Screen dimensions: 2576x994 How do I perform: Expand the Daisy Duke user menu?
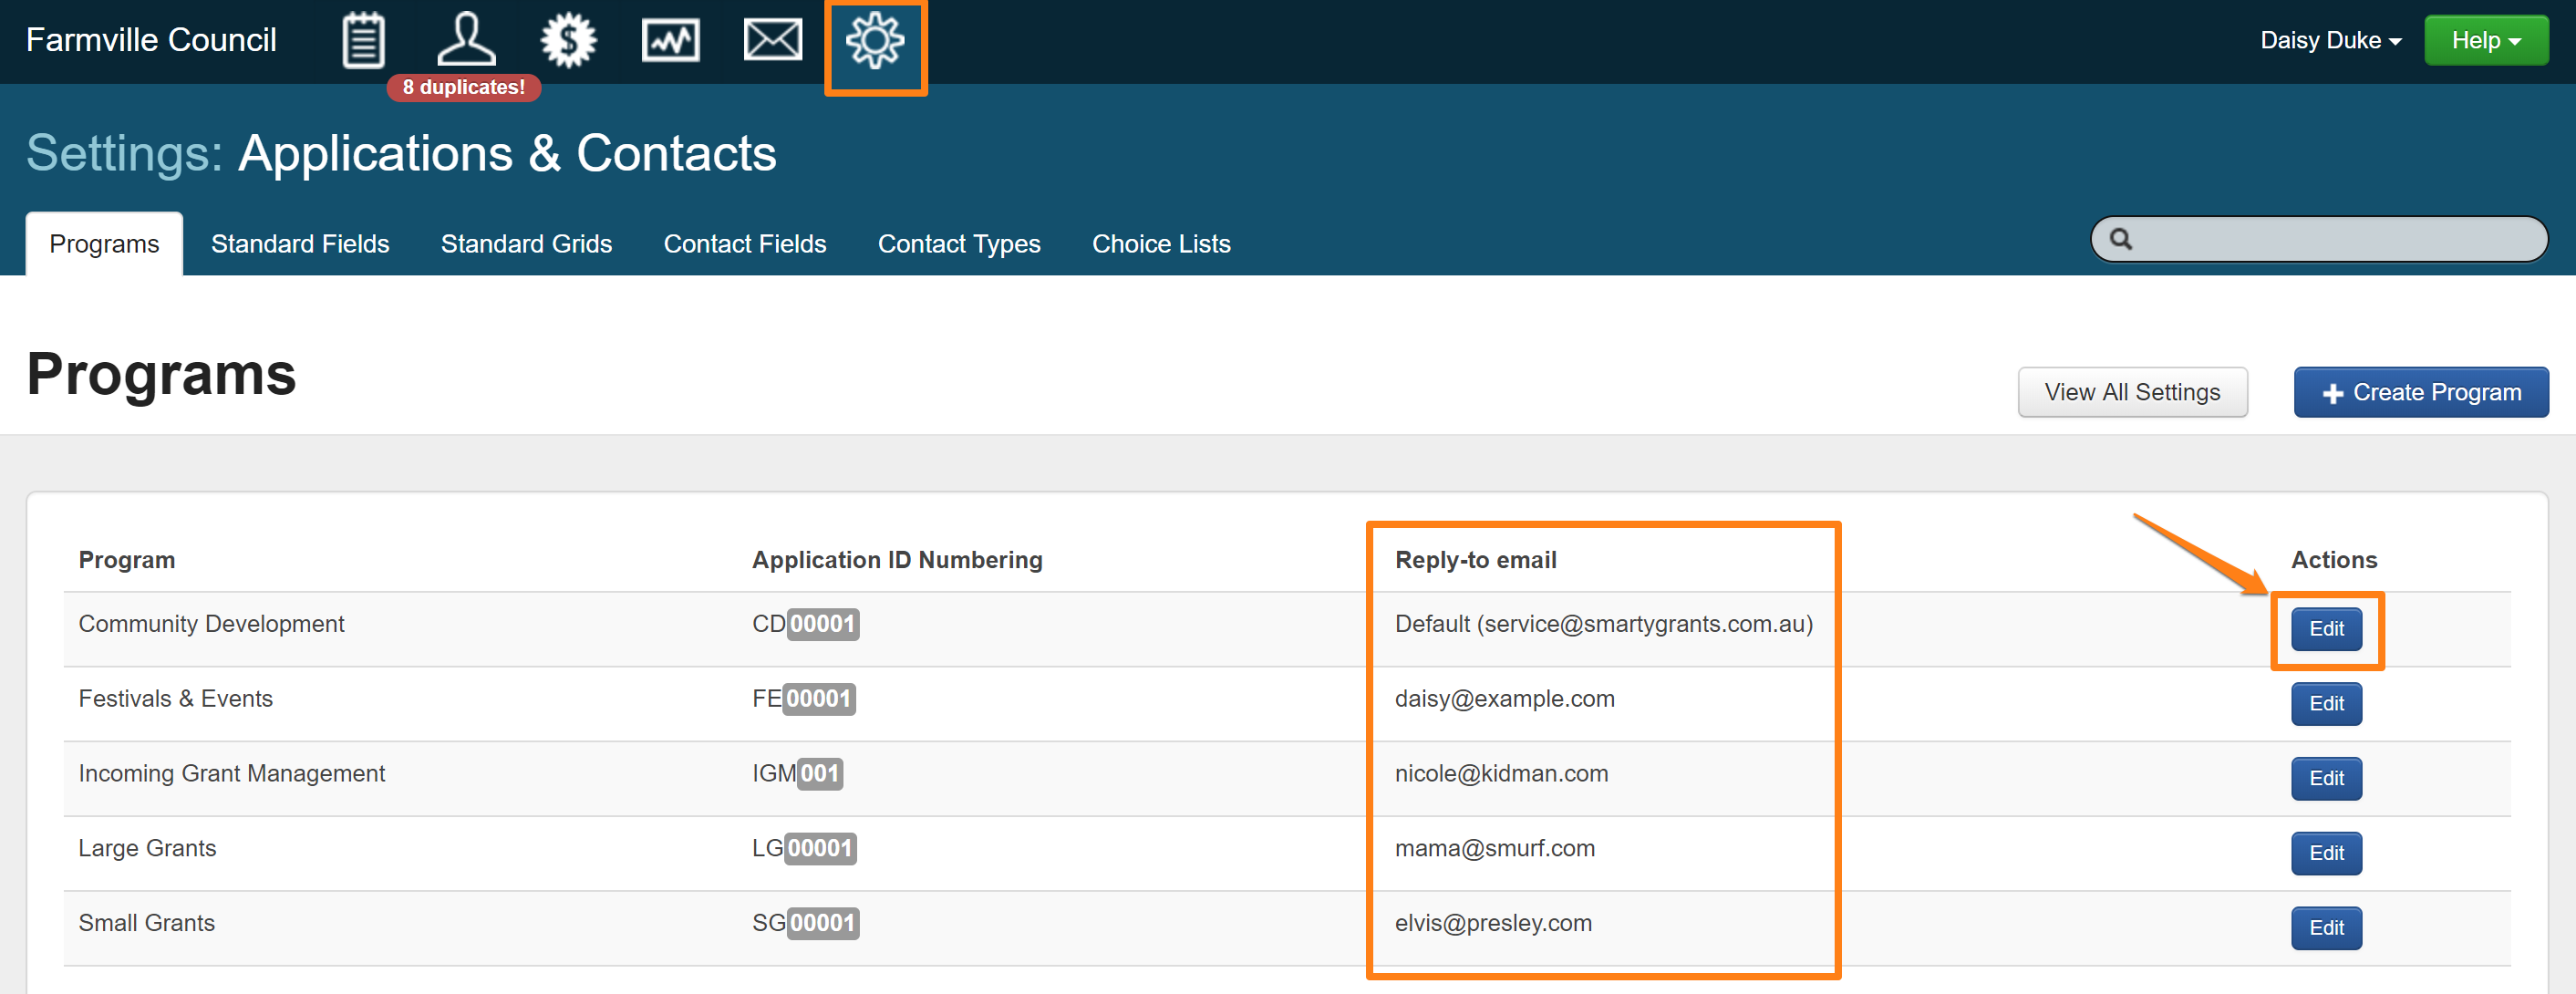point(2330,41)
